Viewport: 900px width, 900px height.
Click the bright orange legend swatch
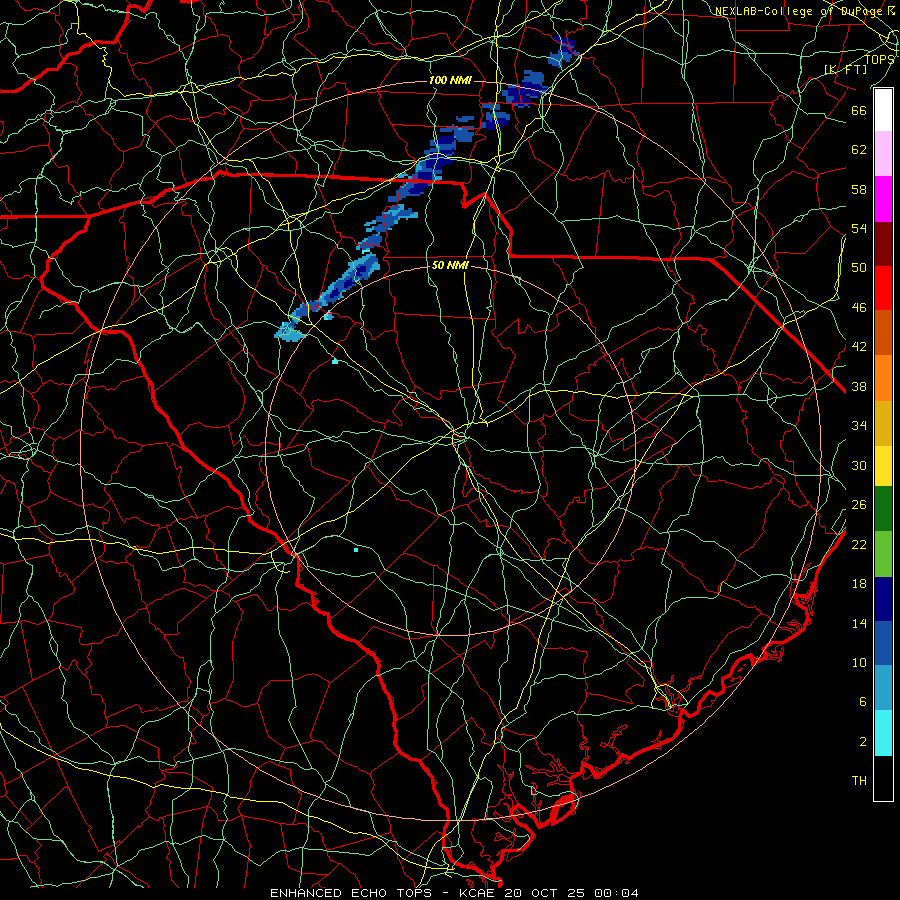[x=883, y=377]
